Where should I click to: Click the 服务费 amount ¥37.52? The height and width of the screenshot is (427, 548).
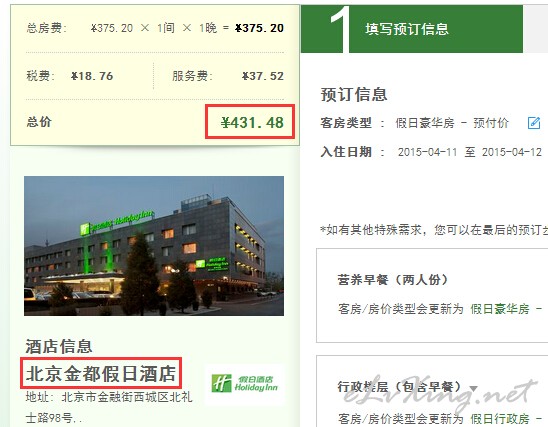(x=263, y=76)
